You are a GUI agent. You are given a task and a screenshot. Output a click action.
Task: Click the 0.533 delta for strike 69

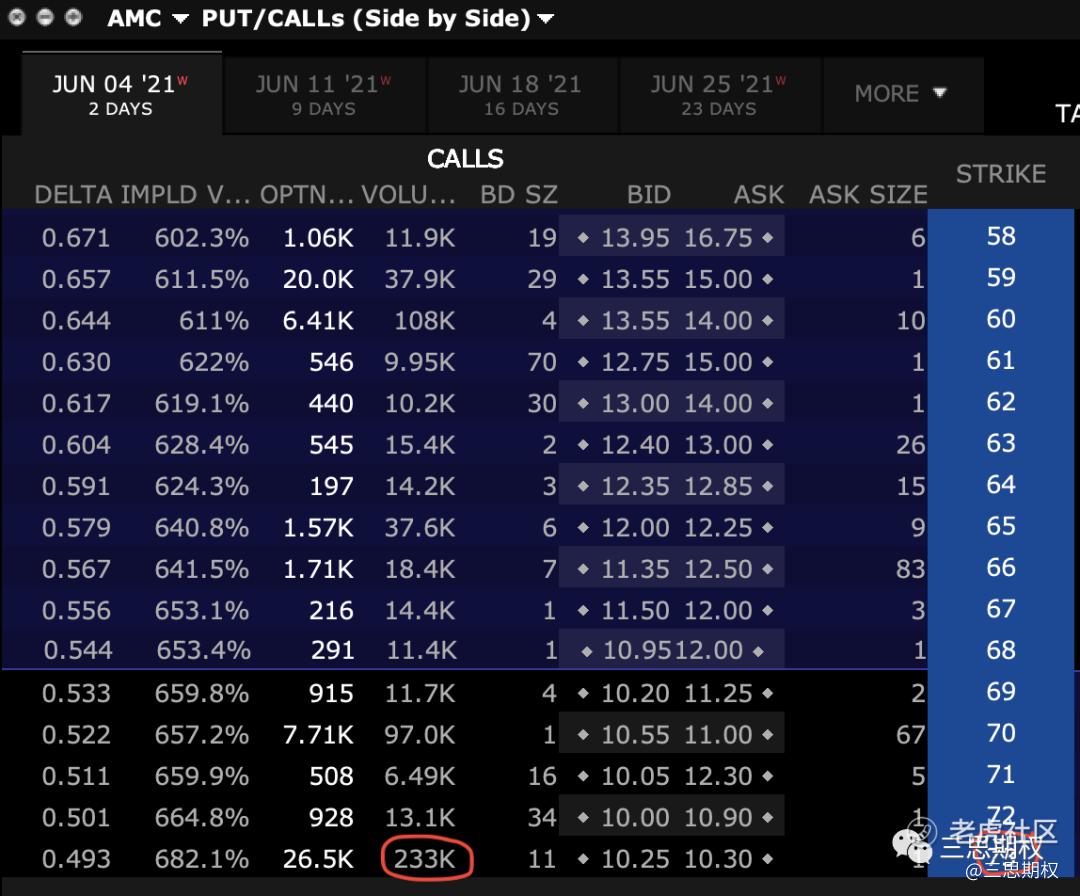coord(76,693)
